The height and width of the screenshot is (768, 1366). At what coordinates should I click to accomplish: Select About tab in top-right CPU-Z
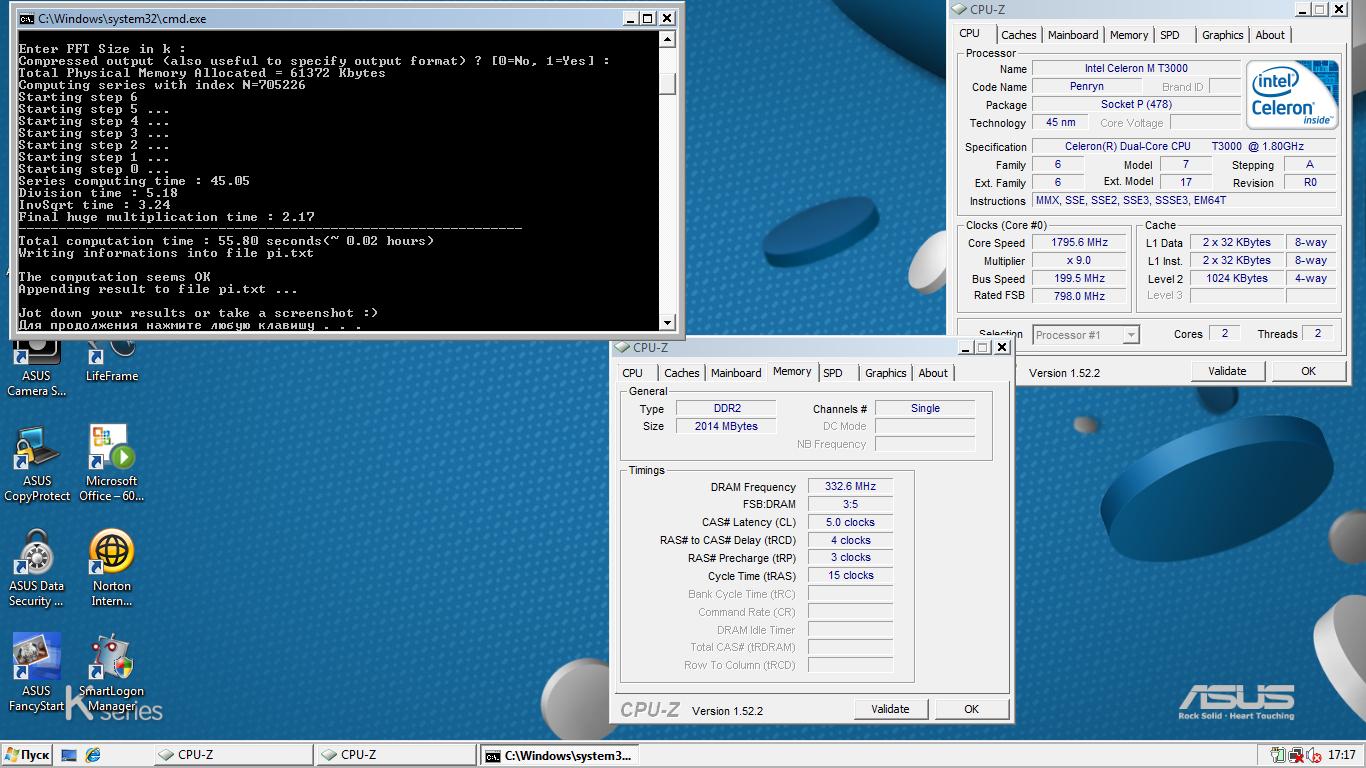click(1270, 35)
